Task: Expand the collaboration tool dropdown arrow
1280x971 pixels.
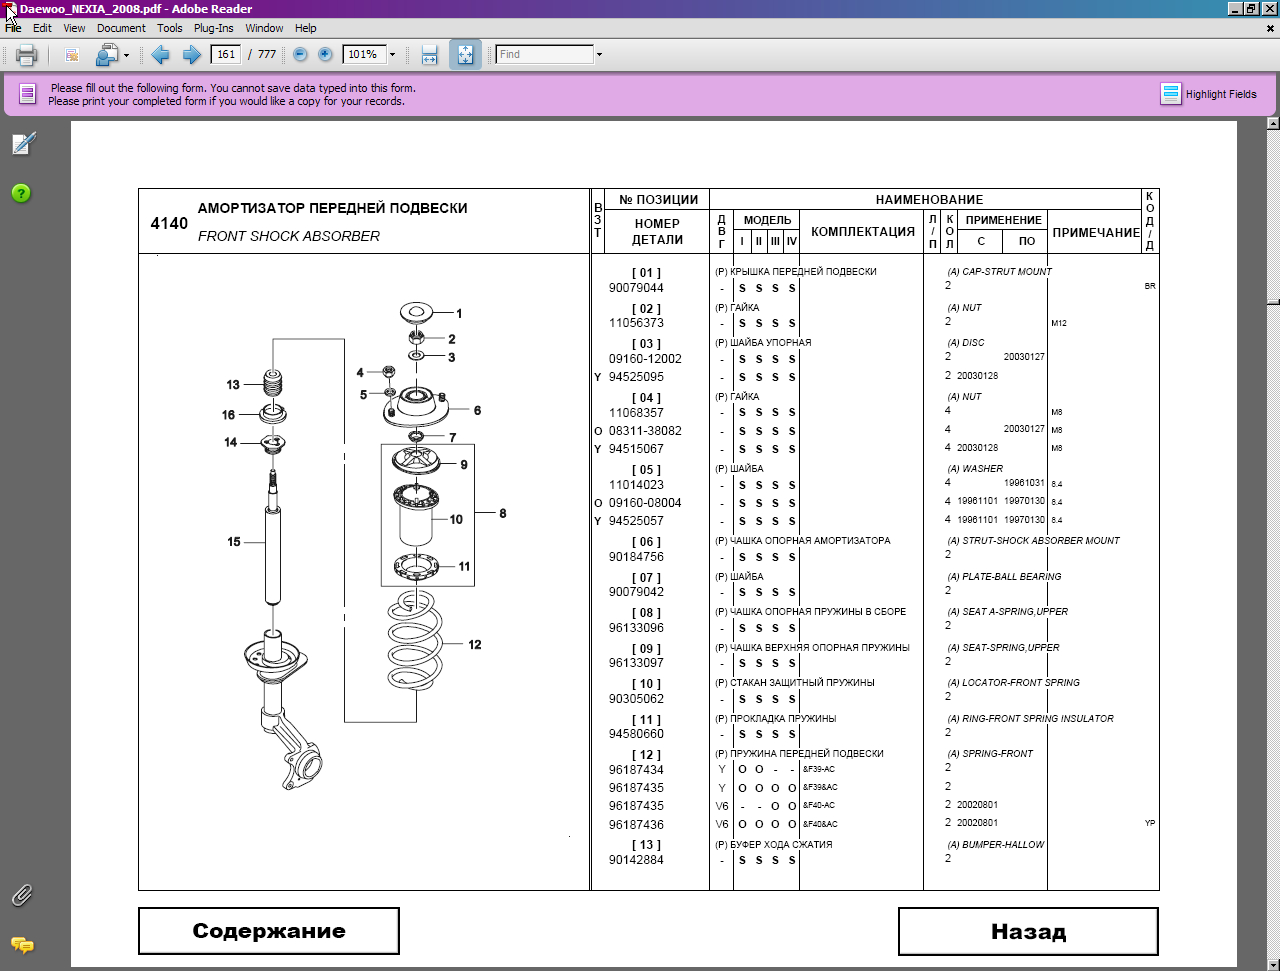Action: (126, 56)
